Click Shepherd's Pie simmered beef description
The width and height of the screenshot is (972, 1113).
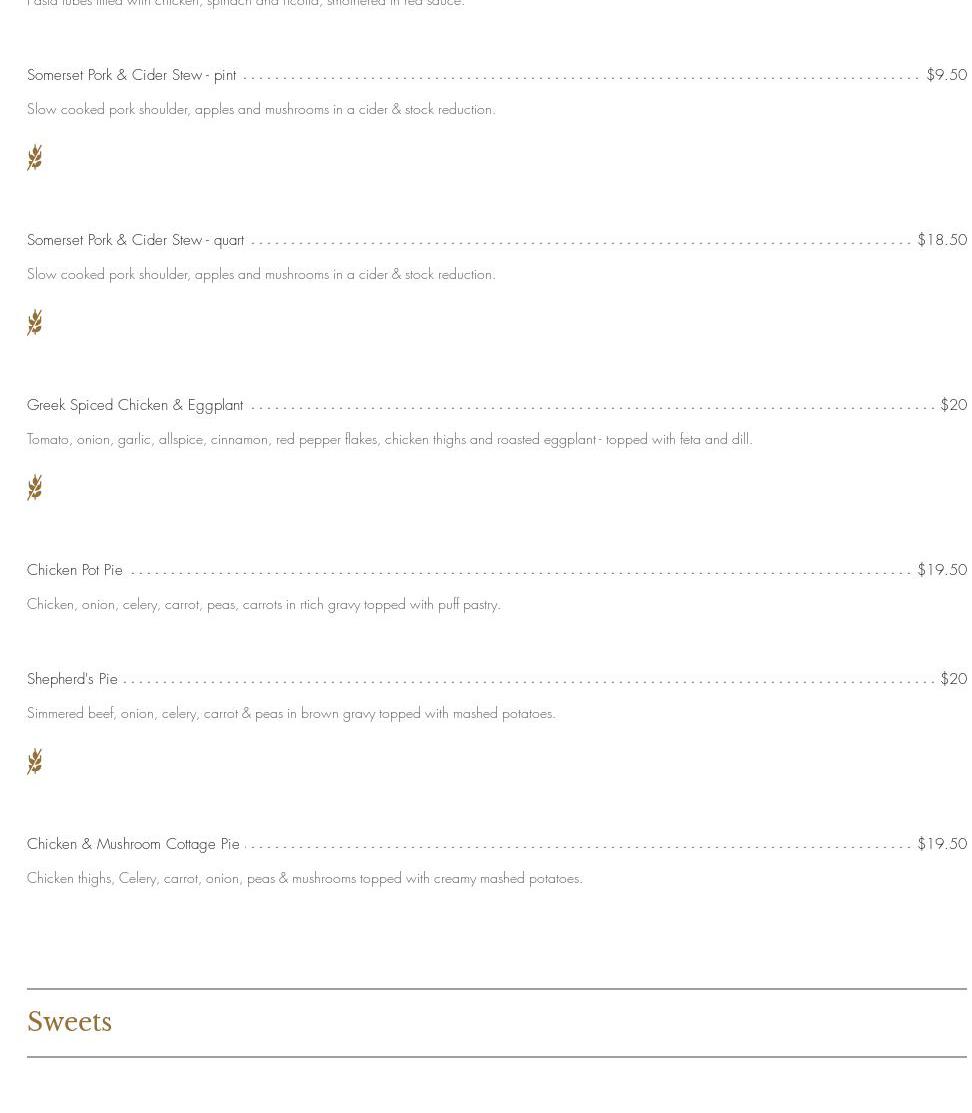pyautogui.click(x=291, y=713)
